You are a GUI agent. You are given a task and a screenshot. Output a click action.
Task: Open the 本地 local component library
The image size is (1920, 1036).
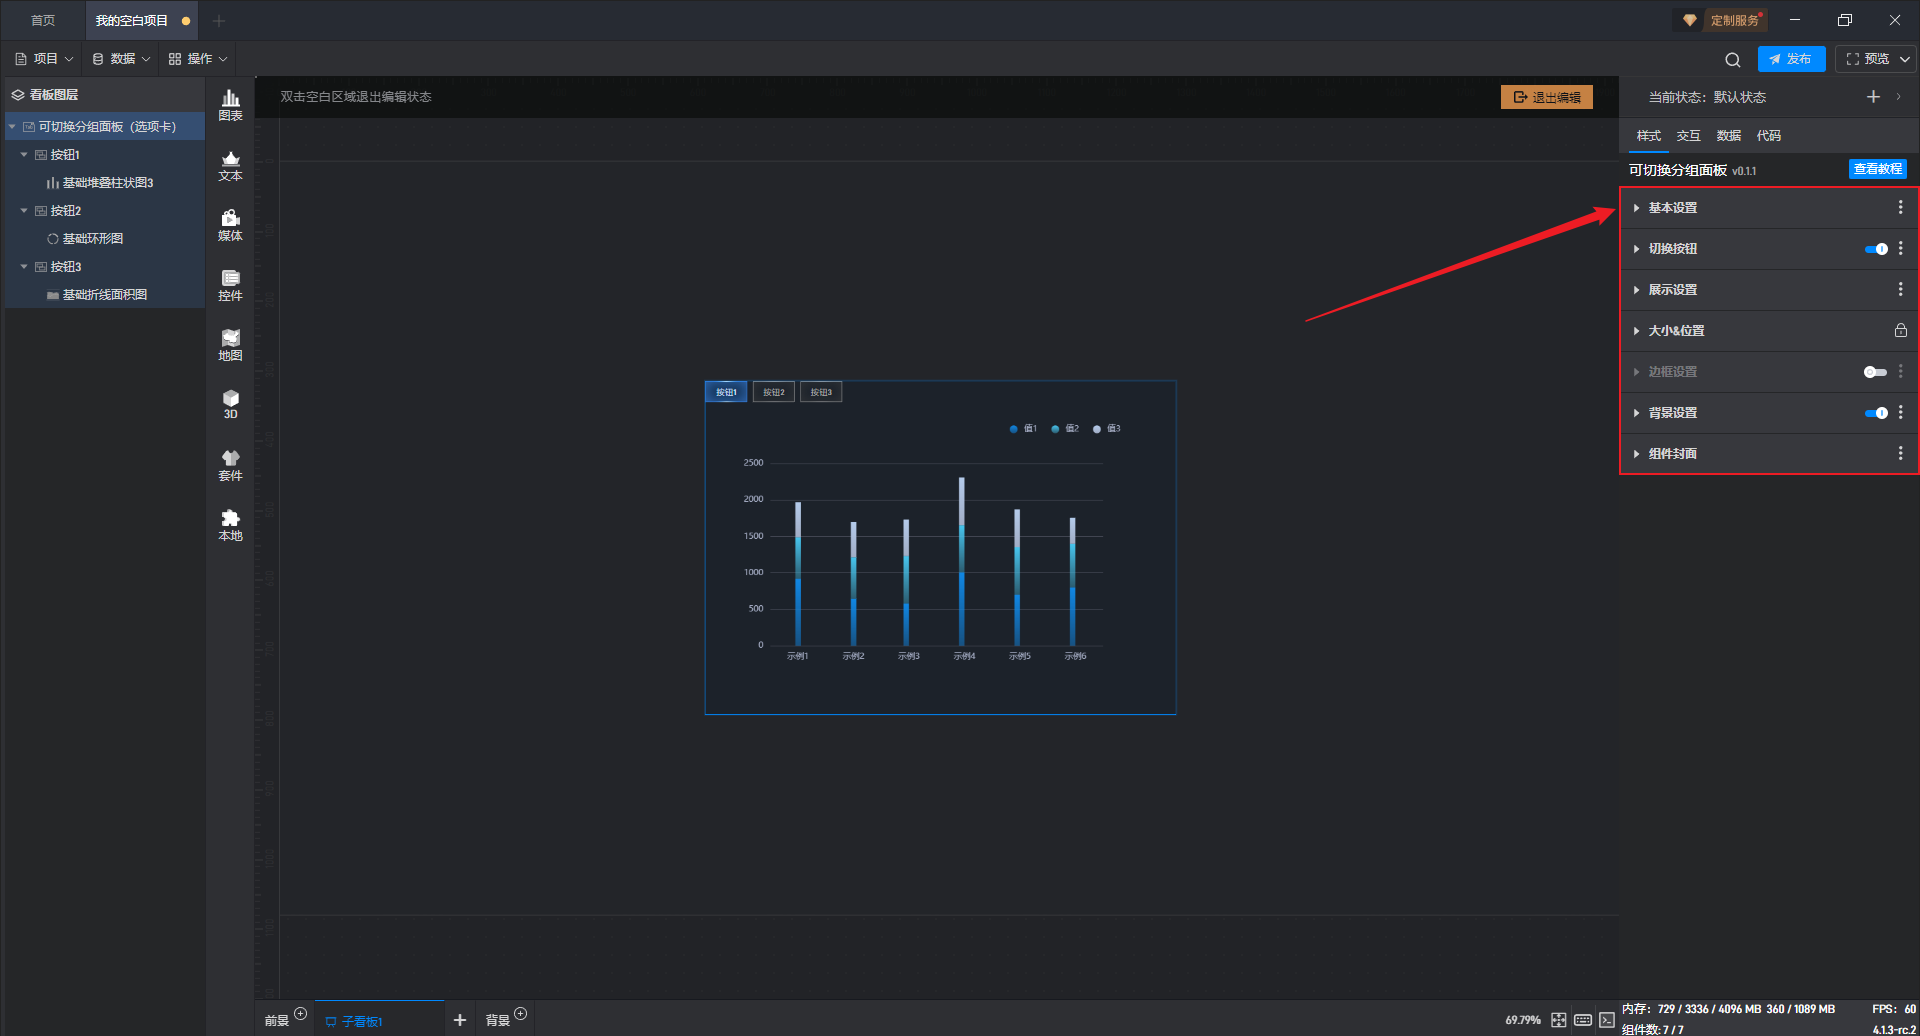coord(230,525)
